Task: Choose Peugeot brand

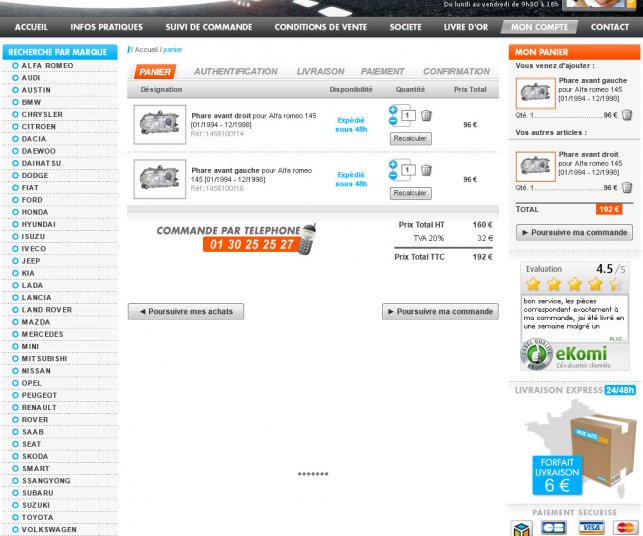Action: [x=39, y=395]
